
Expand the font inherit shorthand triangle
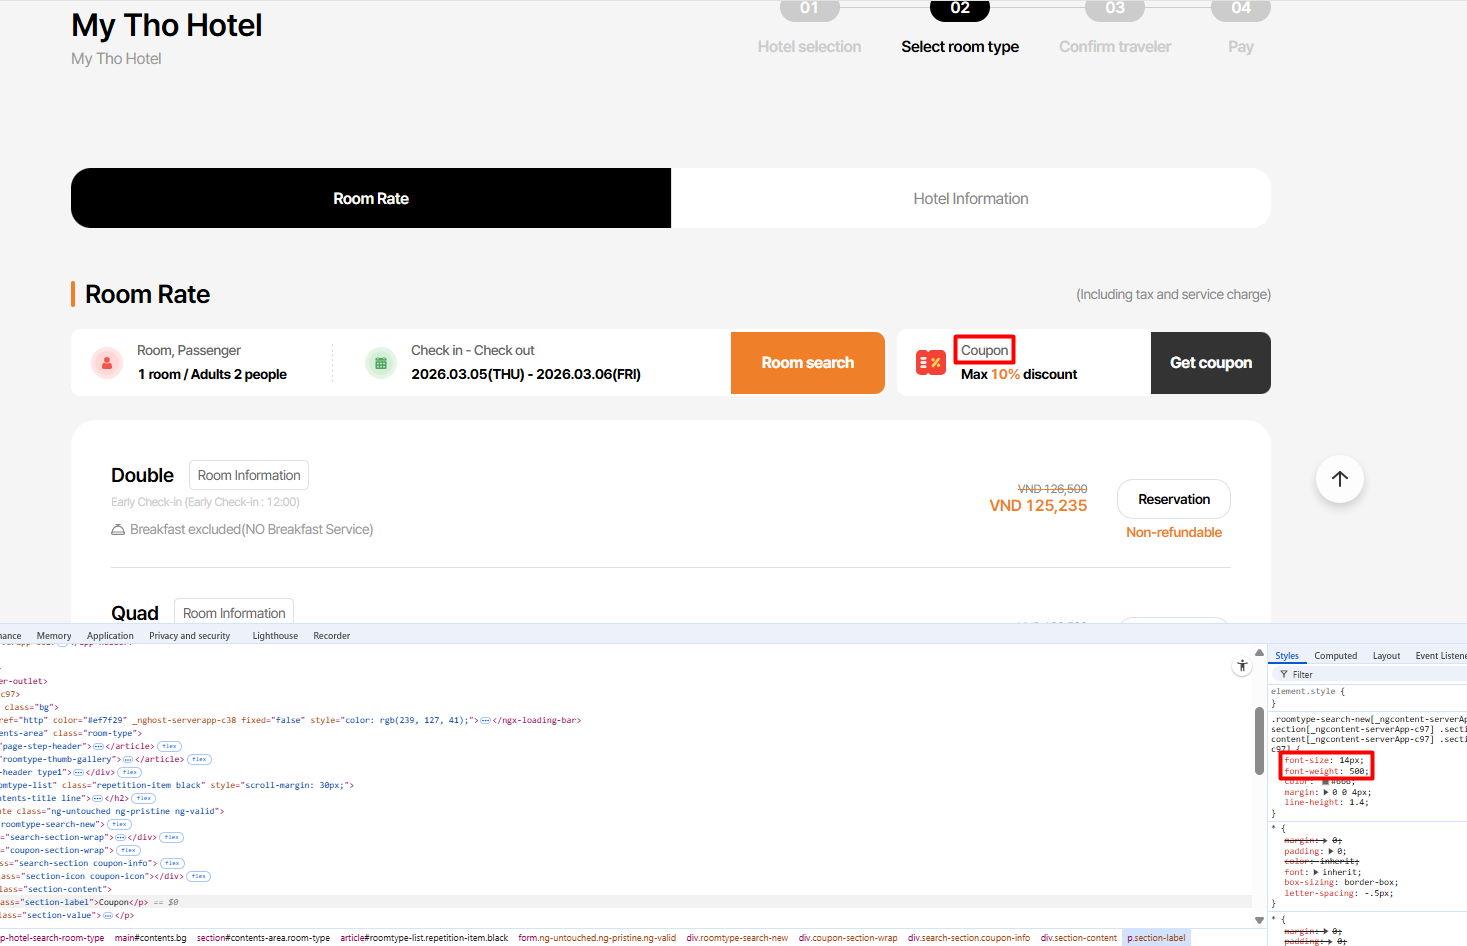pos(1316,873)
